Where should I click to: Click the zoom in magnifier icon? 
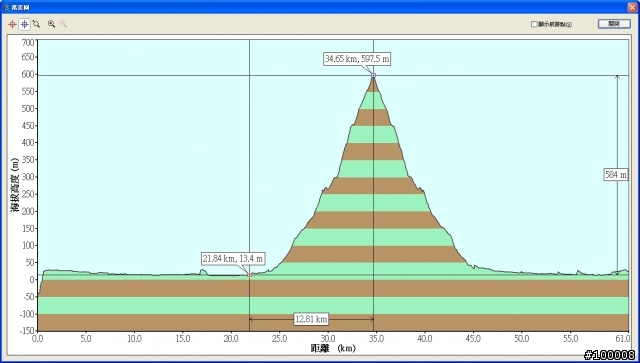pos(51,24)
